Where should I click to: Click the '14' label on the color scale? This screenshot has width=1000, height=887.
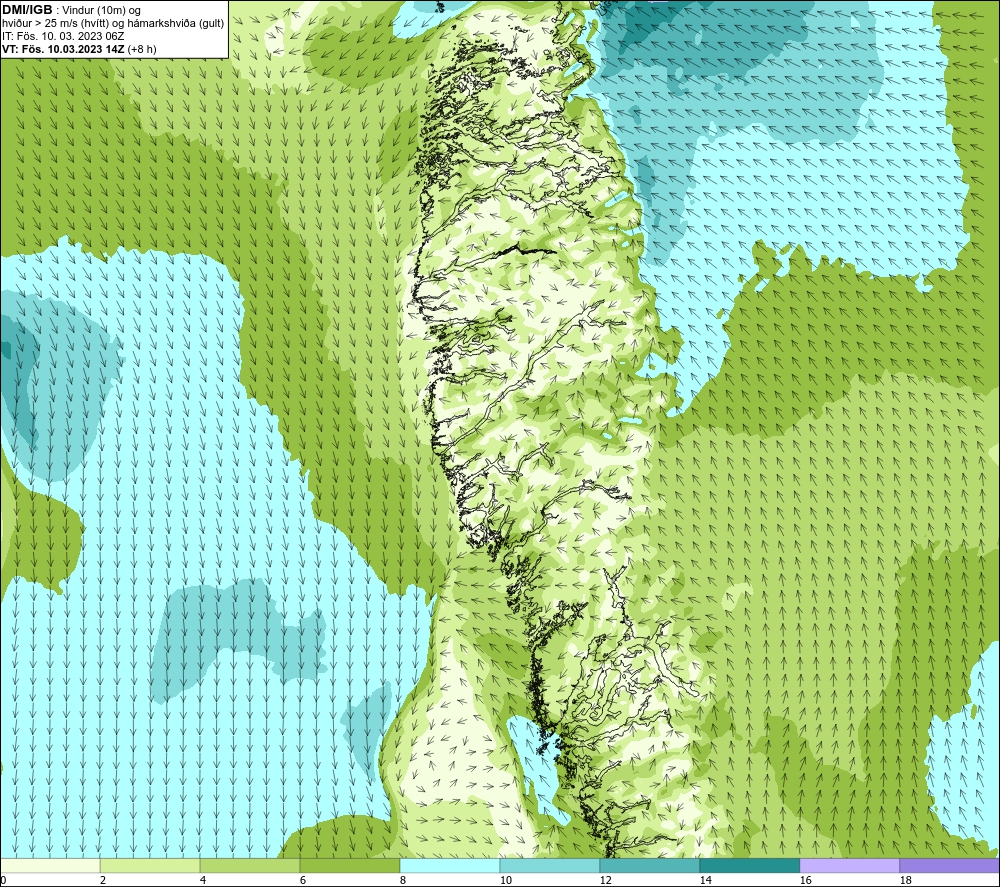pyautogui.click(x=705, y=881)
